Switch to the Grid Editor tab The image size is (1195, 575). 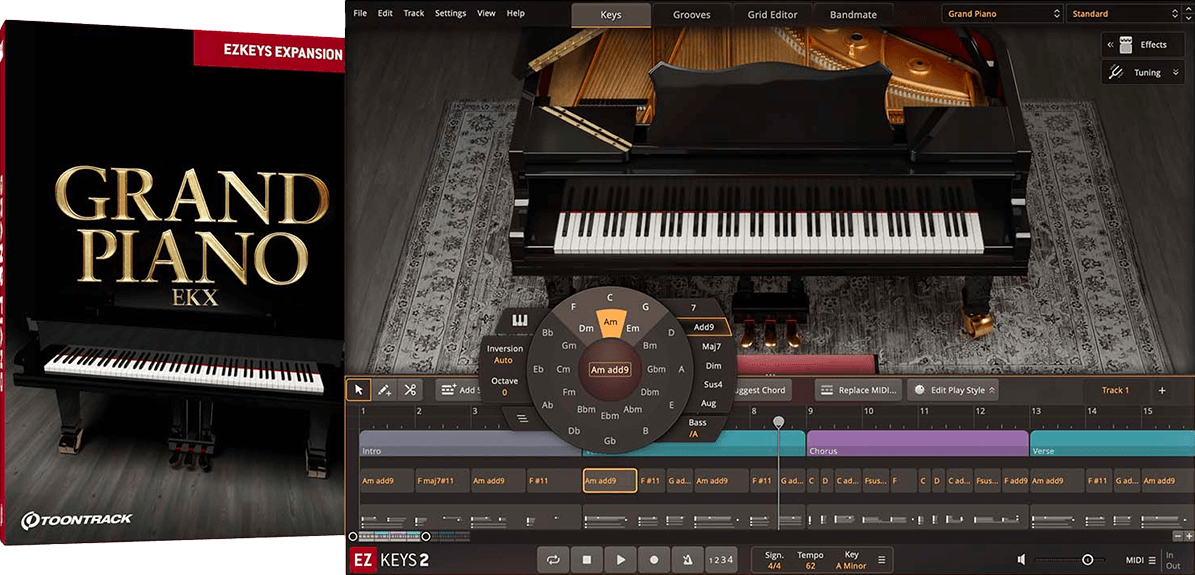point(772,14)
